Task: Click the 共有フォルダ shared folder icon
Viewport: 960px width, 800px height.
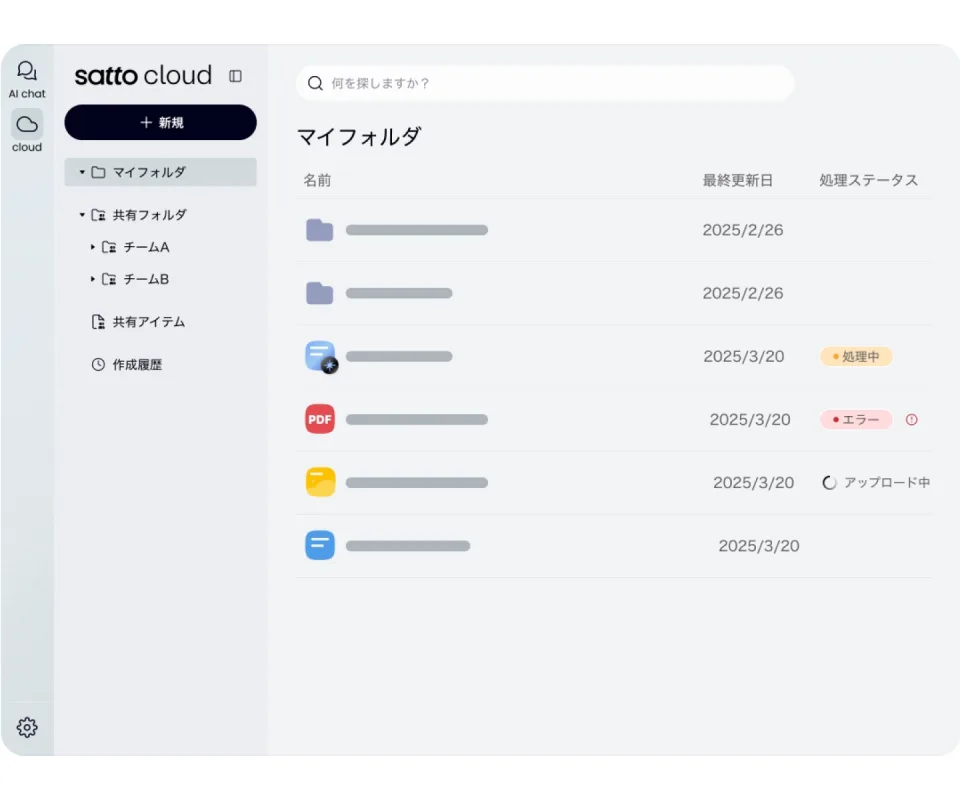Action: pyautogui.click(x=98, y=215)
